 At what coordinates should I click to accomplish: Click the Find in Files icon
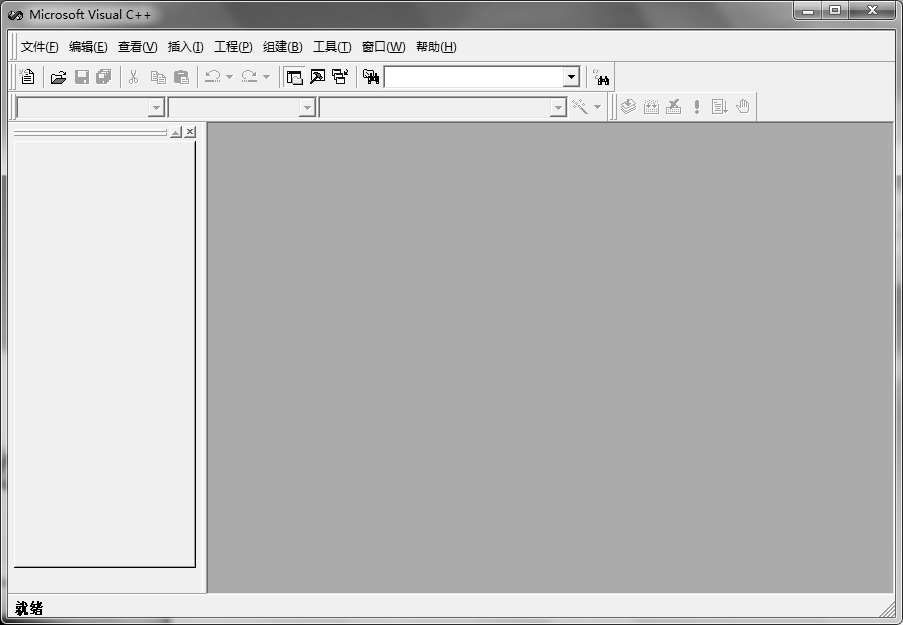click(371, 77)
